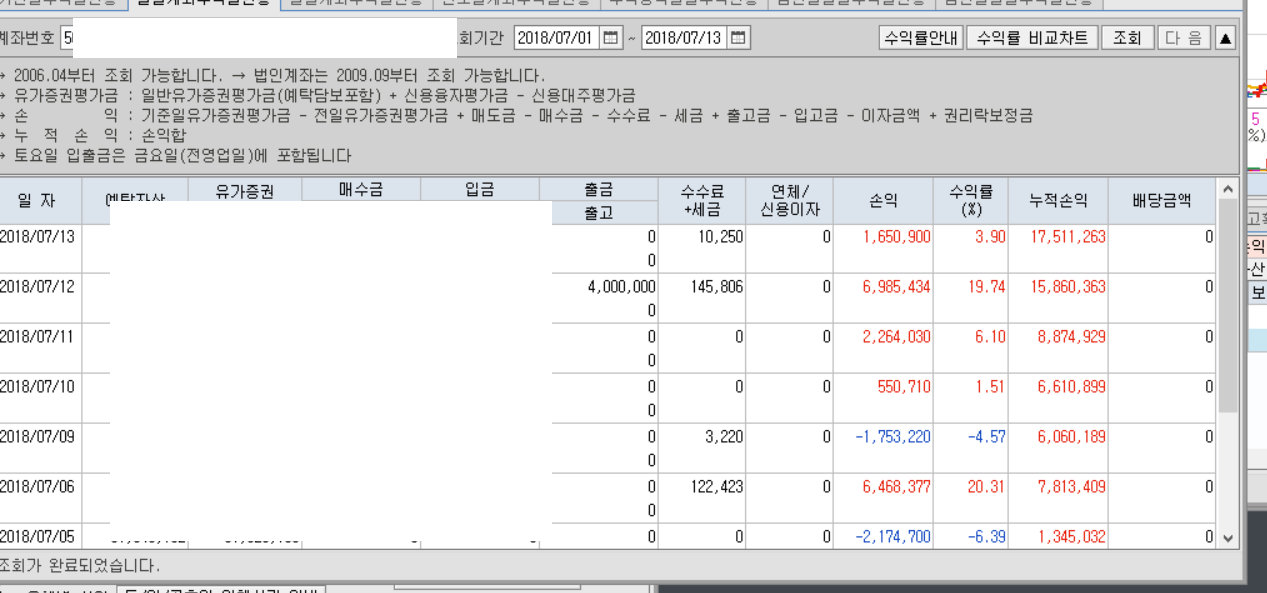Click the 수익률(%) column header
1267x593 pixels.
[x=970, y=201]
